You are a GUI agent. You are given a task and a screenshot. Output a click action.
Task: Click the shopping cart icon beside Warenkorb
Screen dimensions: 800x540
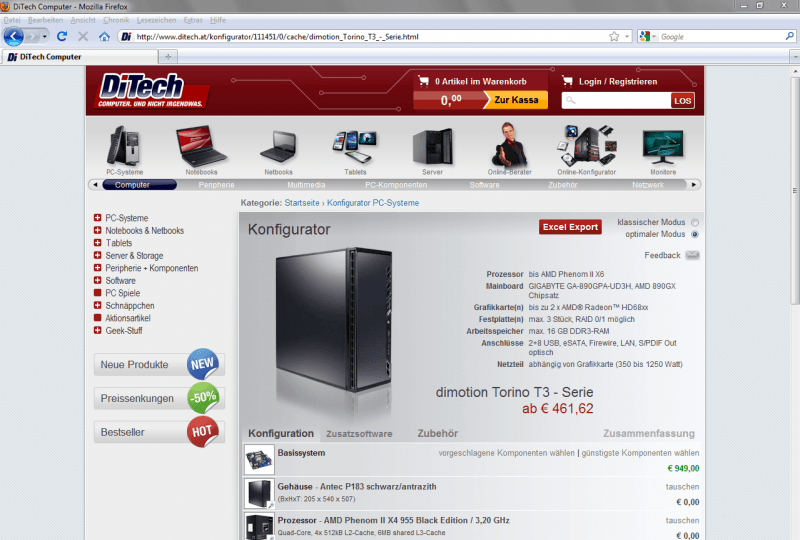tap(423, 81)
